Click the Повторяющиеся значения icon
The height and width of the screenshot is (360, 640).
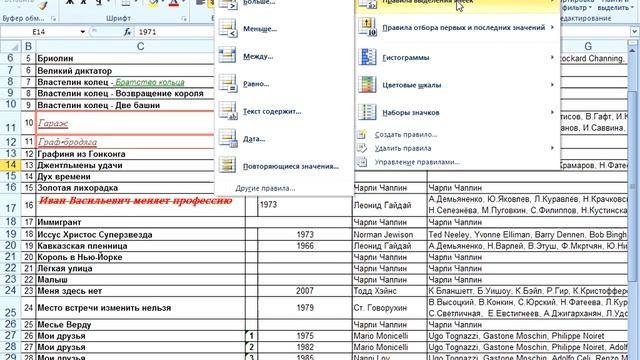227,165
